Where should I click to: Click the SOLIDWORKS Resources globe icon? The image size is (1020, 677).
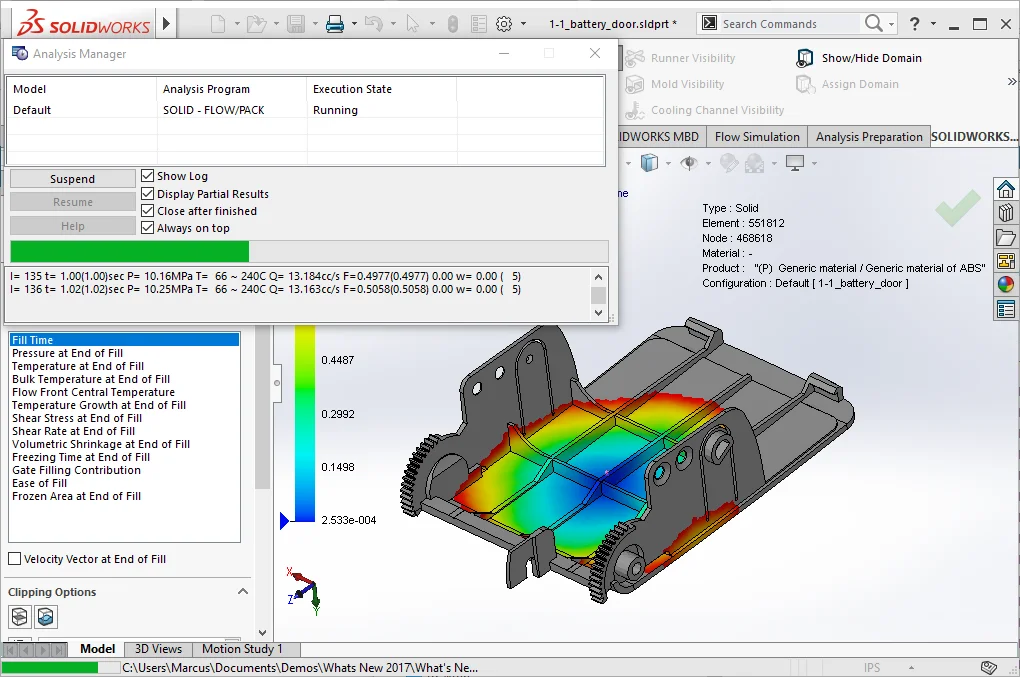tap(1007, 283)
